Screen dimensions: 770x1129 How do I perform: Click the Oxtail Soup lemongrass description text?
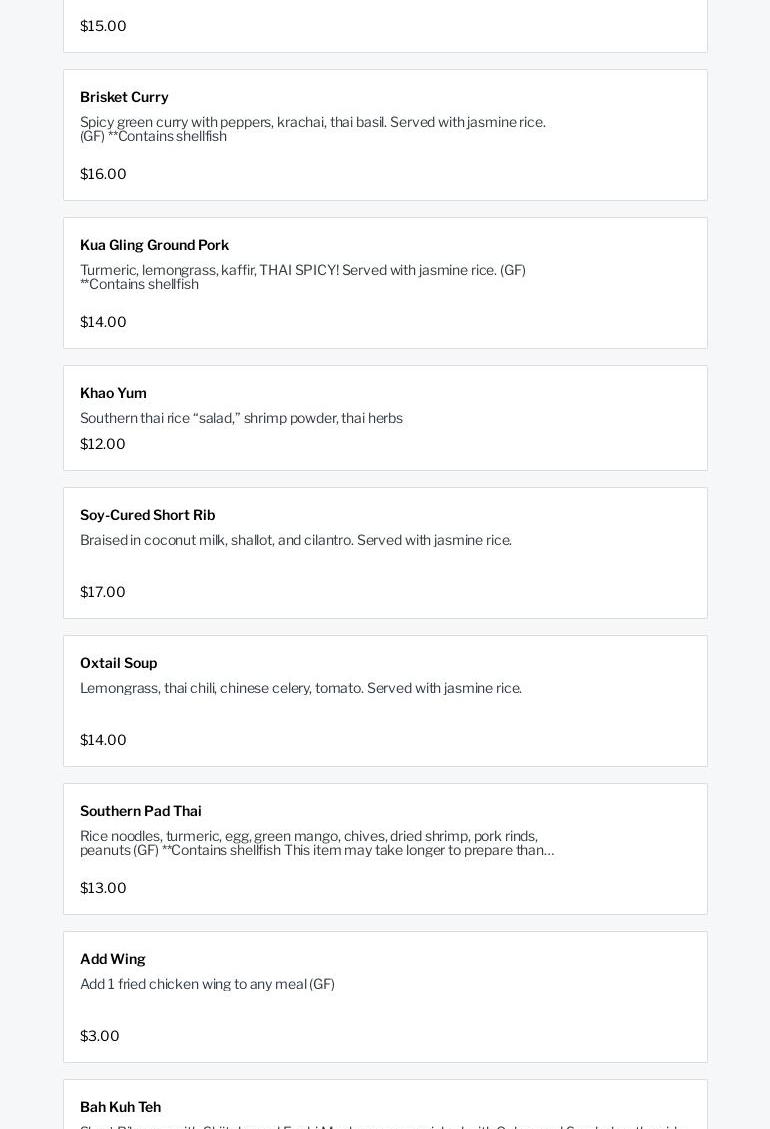tap(300, 688)
